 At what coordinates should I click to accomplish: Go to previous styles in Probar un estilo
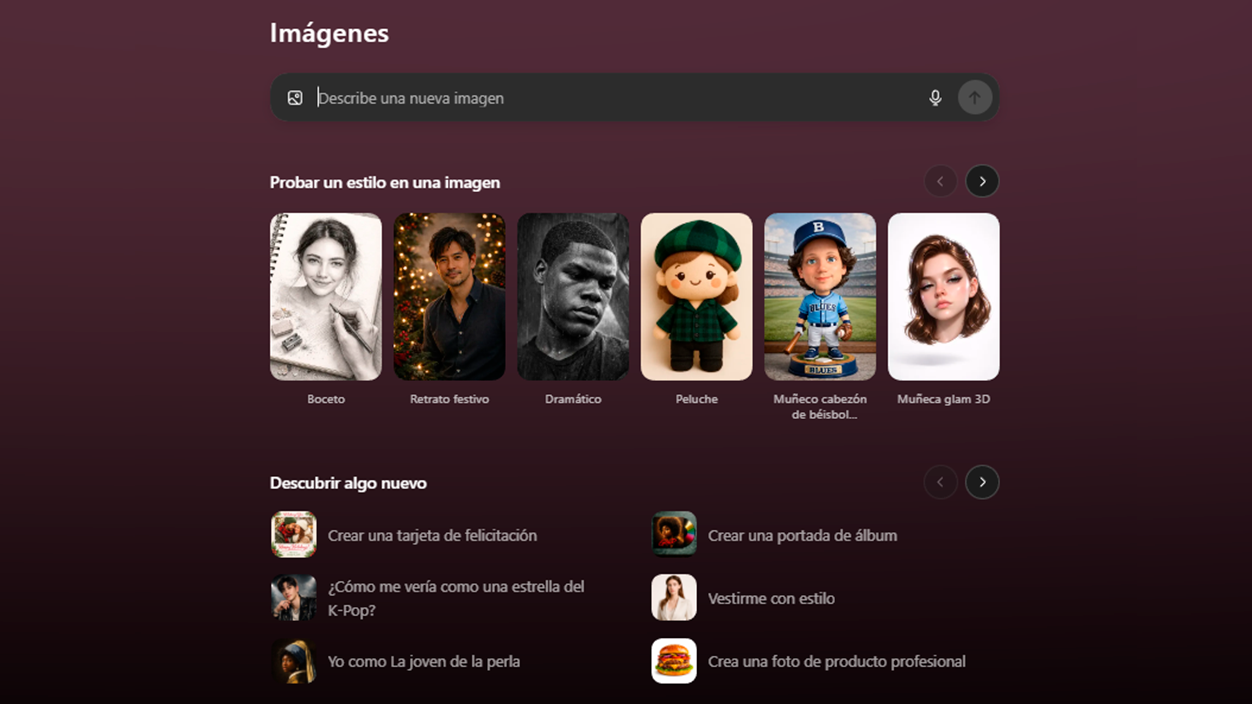coord(940,181)
